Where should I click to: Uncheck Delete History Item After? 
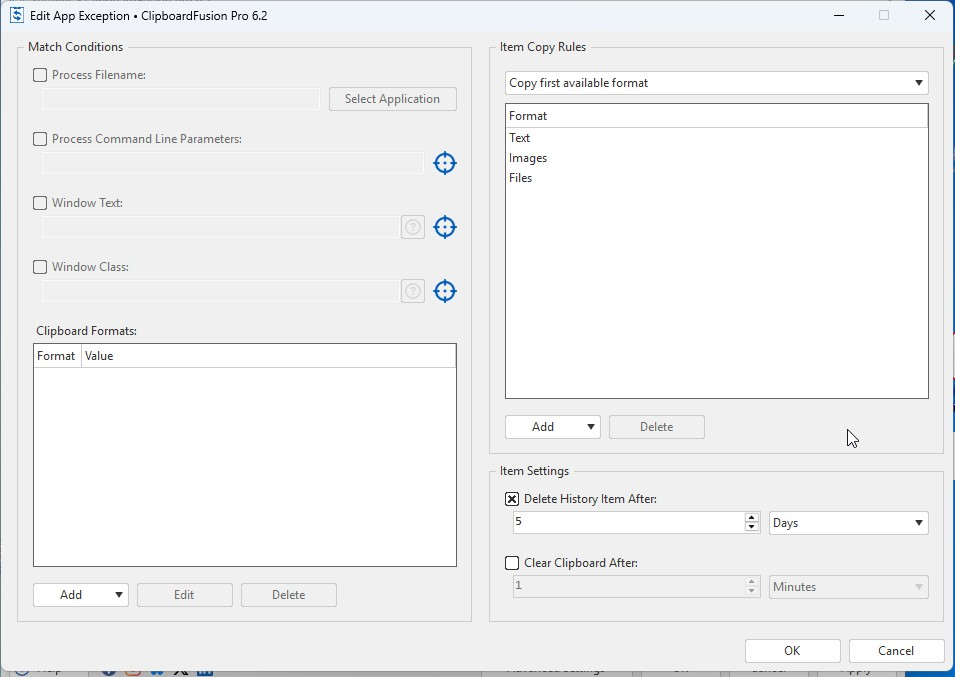point(512,499)
